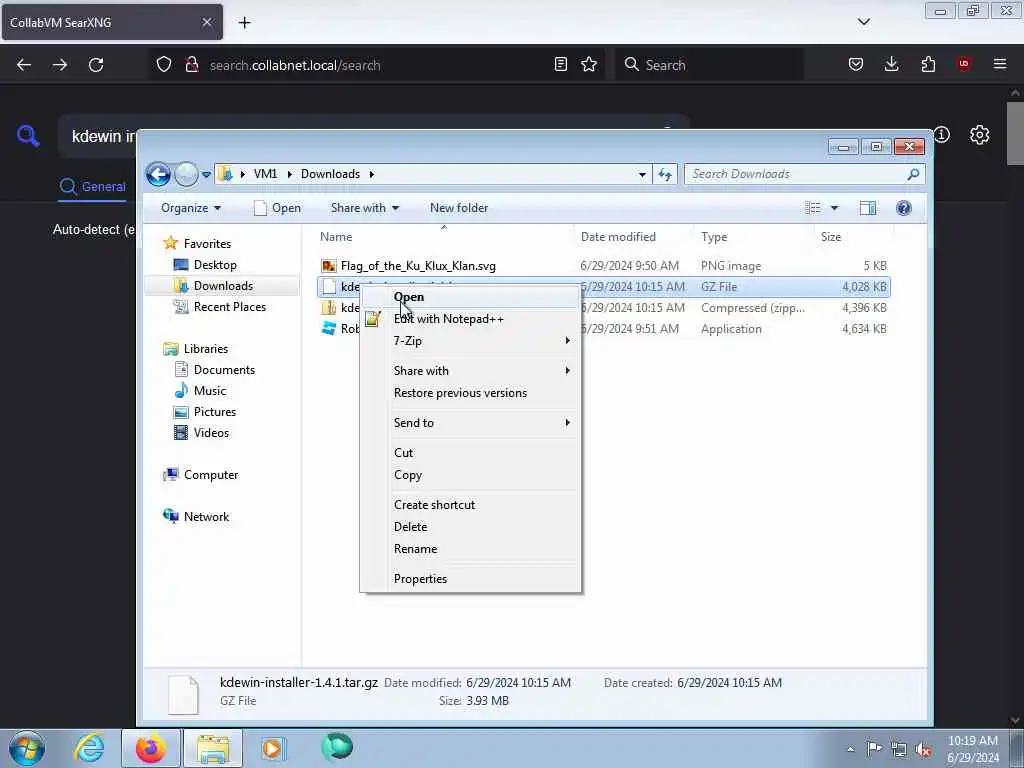Select Favorites in navigation pane

coord(207,244)
